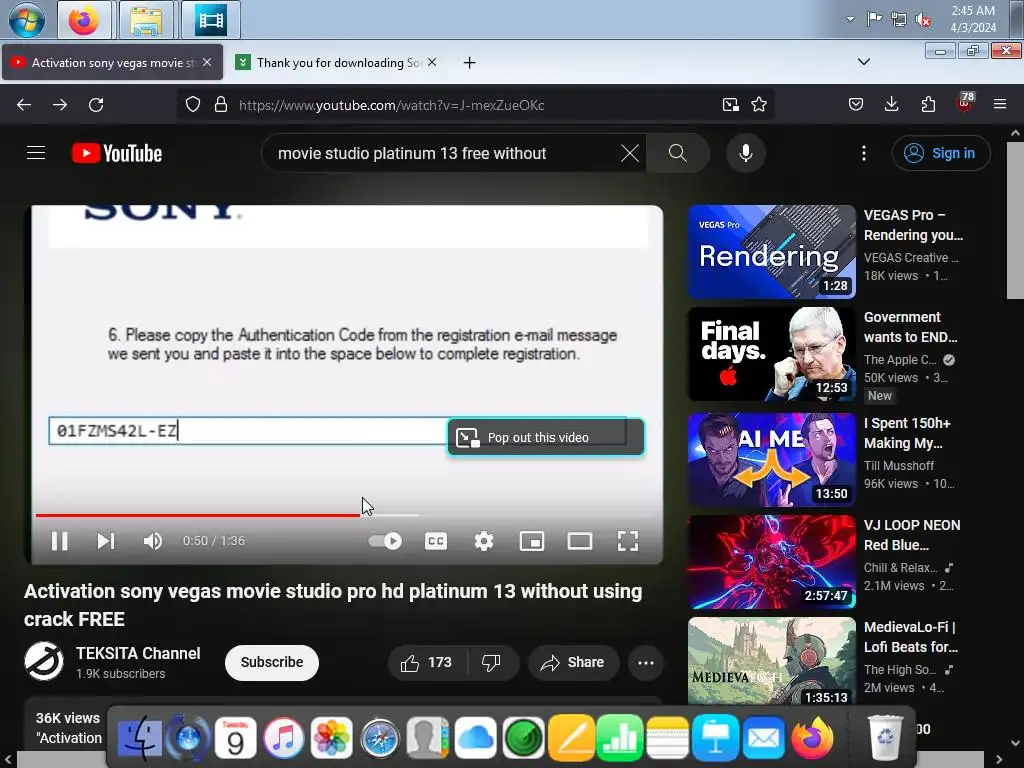Open the extensions puzzle icon
Image resolution: width=1024 pixels, height=768 pixels.
(x=928, y=104)
